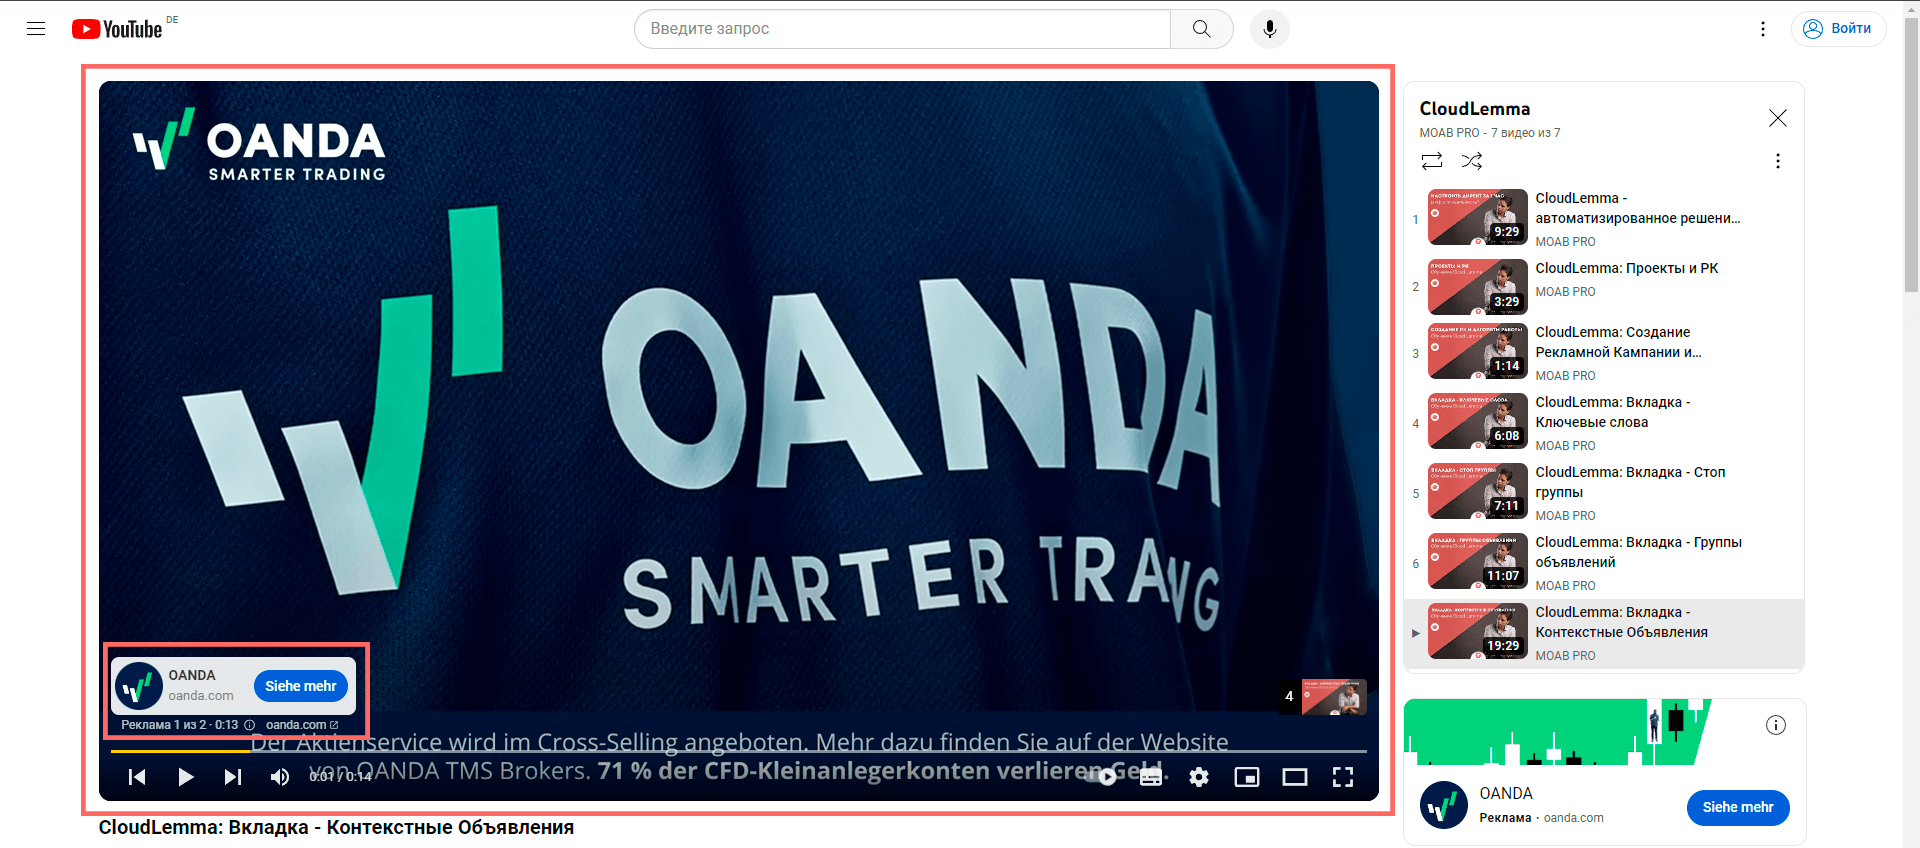The height and width of the screenshot is (848, 1920).
Task: Focus the Введите запрос search field
Action: [902, 29]
